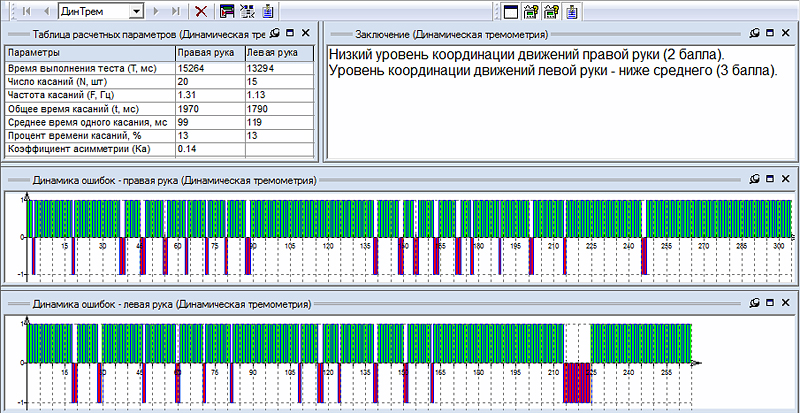
Task: Select the Коэффициент асимметрии (Ka) row
Action: coord(88,148)
